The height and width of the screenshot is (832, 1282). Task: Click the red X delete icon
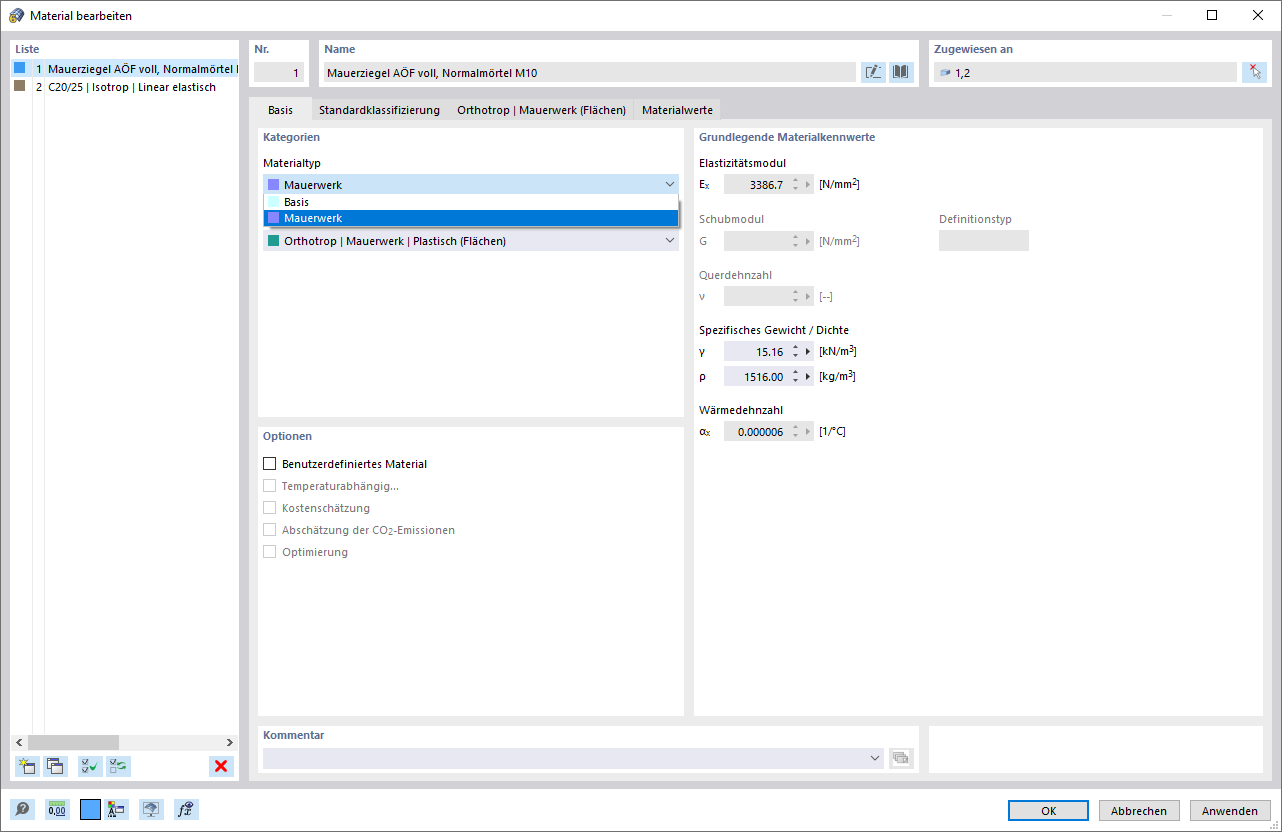[x=221, y=767]
